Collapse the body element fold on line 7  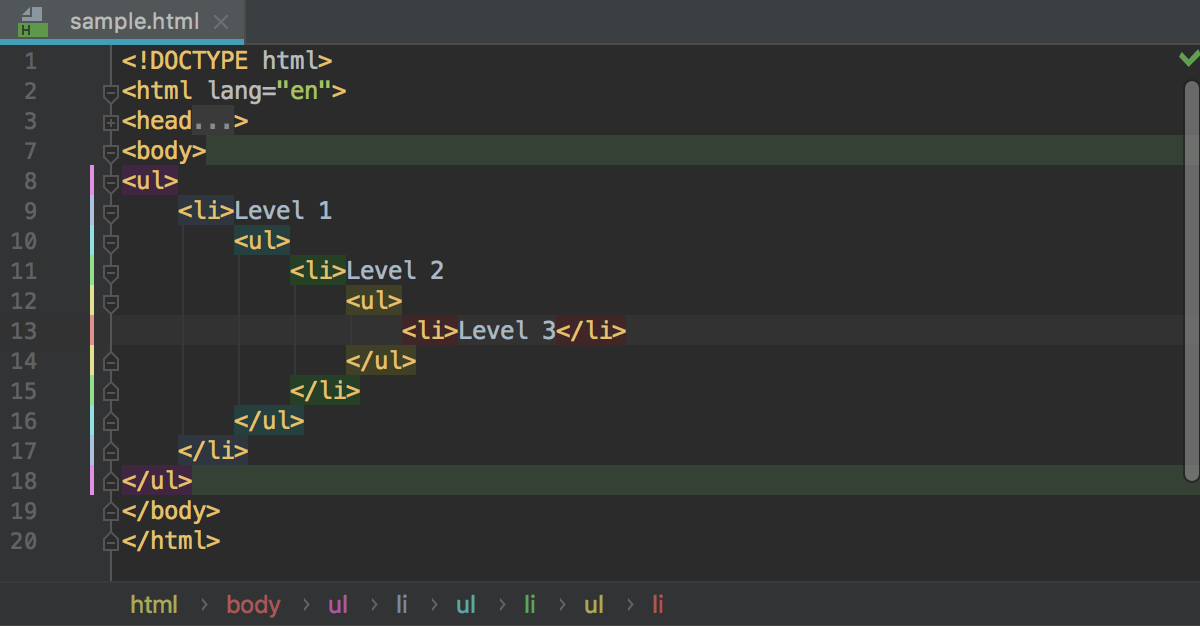(x=109, y=151)
